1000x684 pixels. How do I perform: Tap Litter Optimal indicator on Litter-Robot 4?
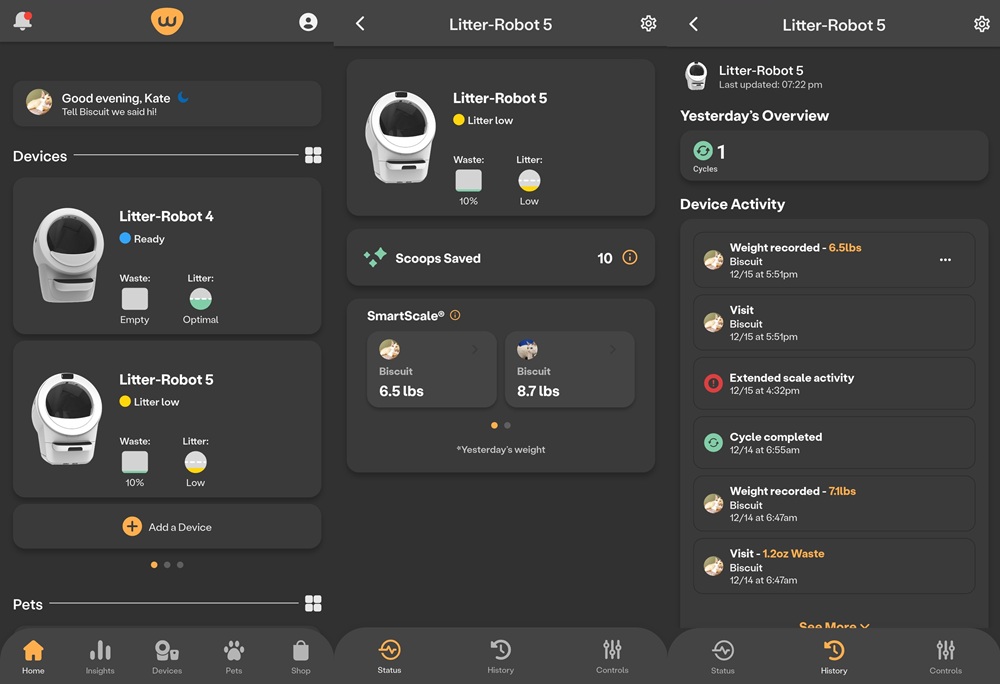pos(200,300)
